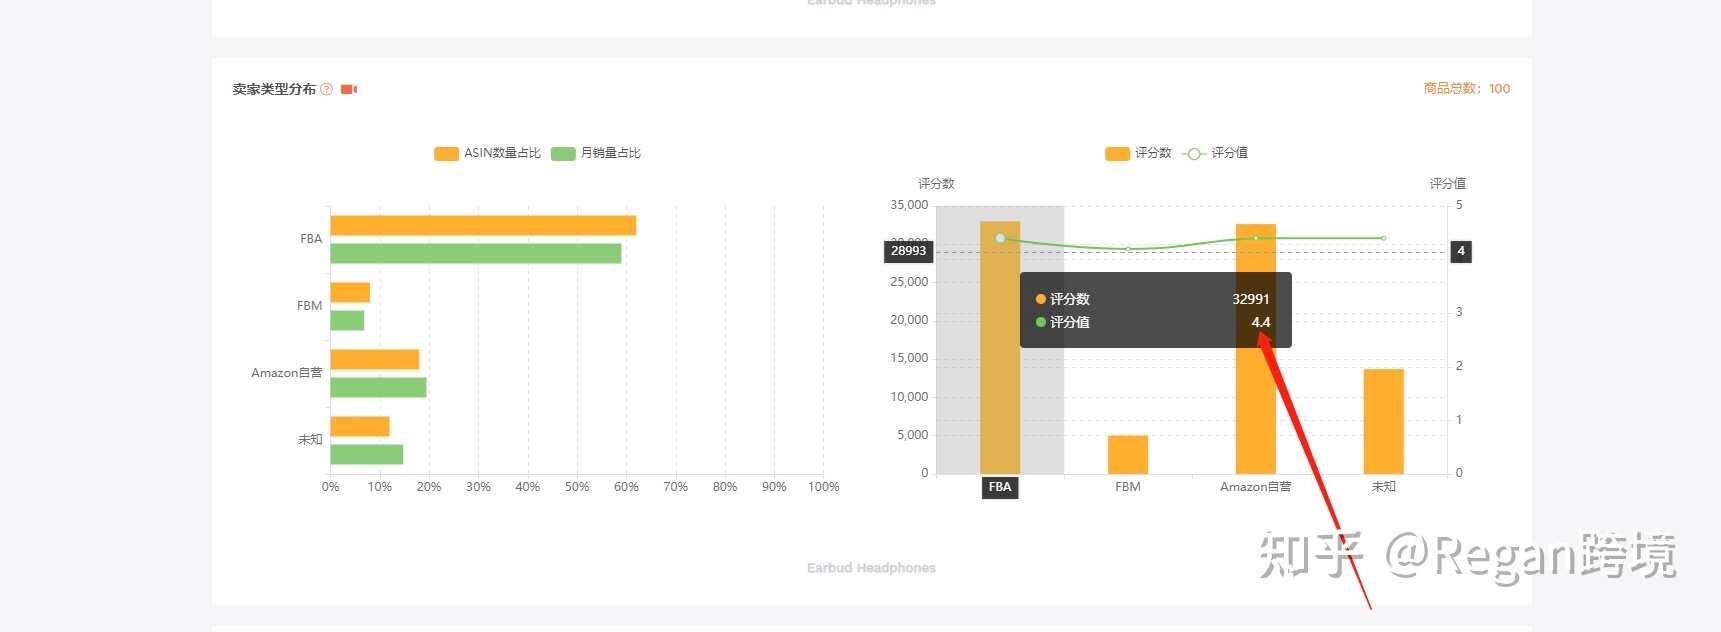Click the Amazon自营 label on the left chart
1721x632 pixels.
[287, 373]
